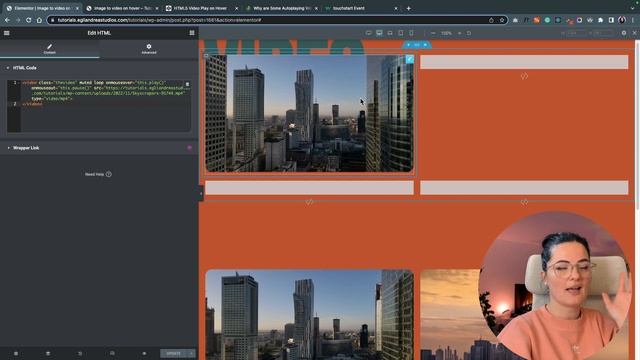Screen dimensions: 640x360
Task: Open browser three-dot menu
Action: point(633,20)
